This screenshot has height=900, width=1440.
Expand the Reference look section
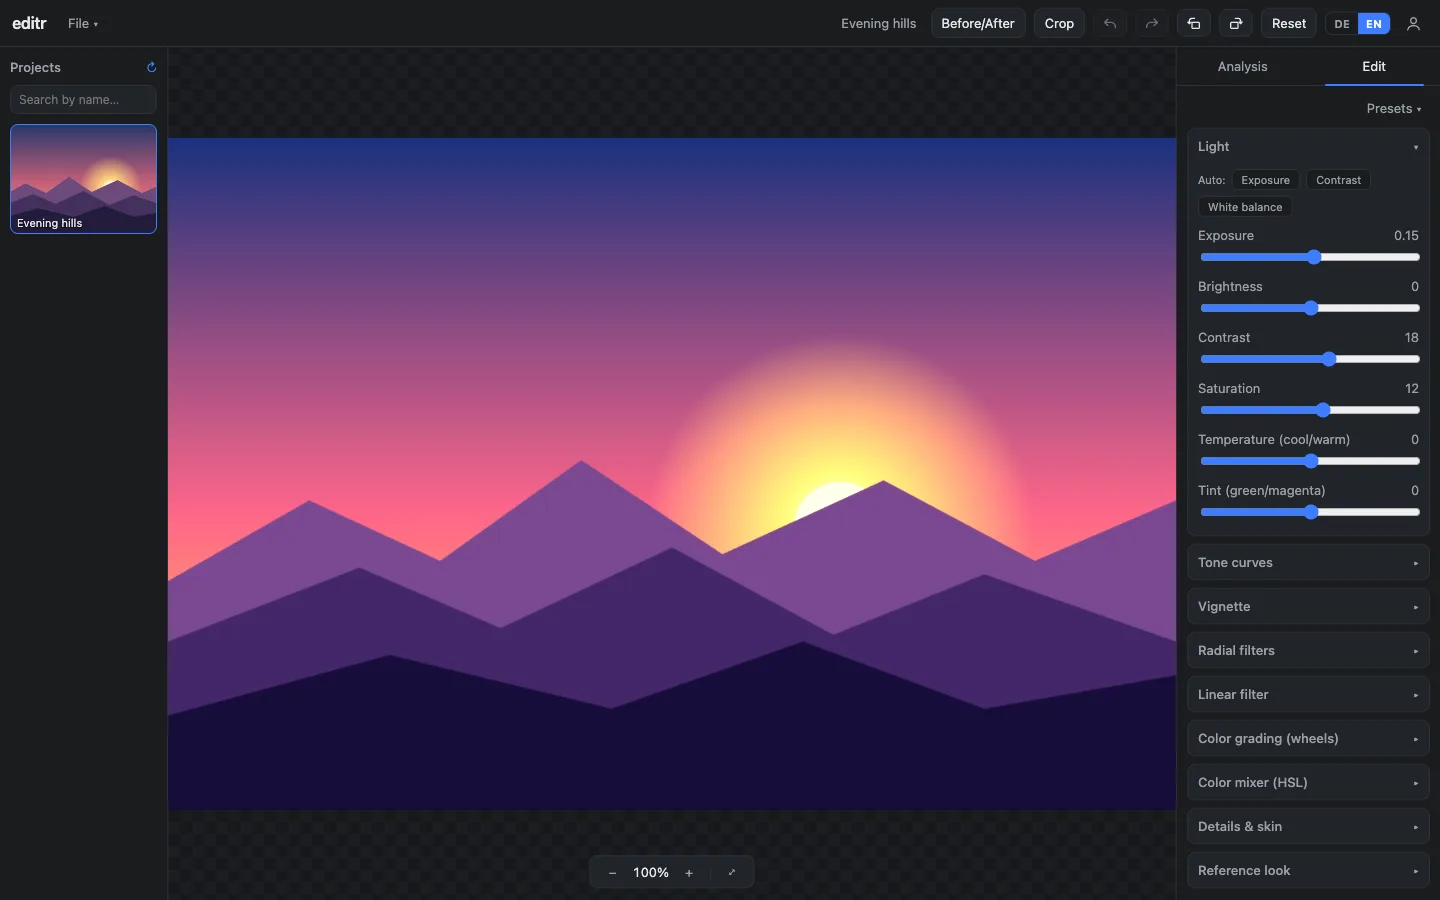click(x=1308, y=871)
